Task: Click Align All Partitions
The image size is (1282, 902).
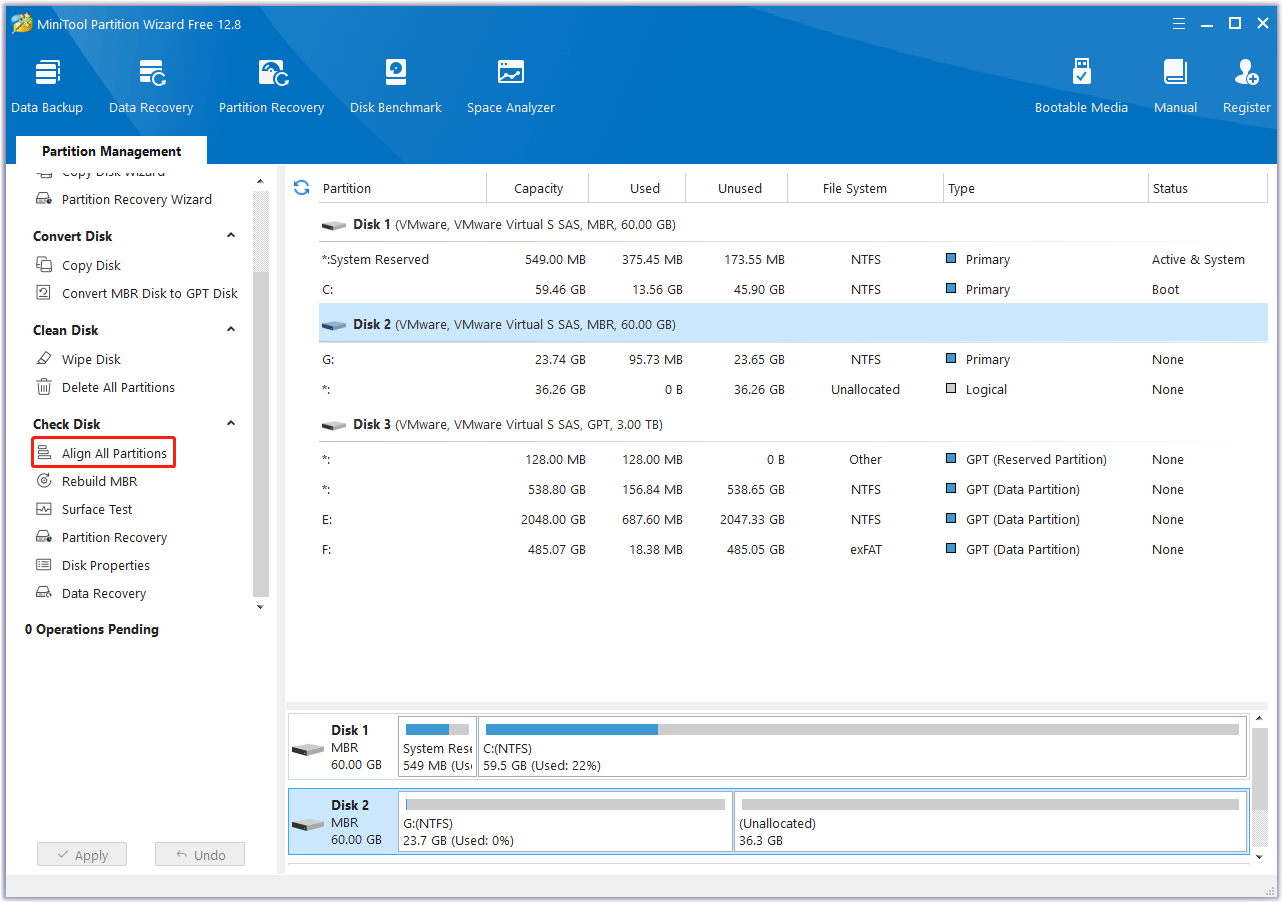Action: click(114, 453)
